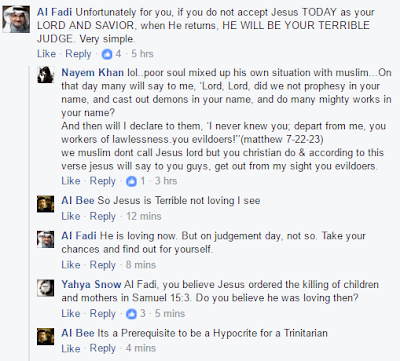The height and width of the screenshot is (361, 400).
Task: Click the like-count icon on Yahya Snow's comment
Action: coord(131,314)
